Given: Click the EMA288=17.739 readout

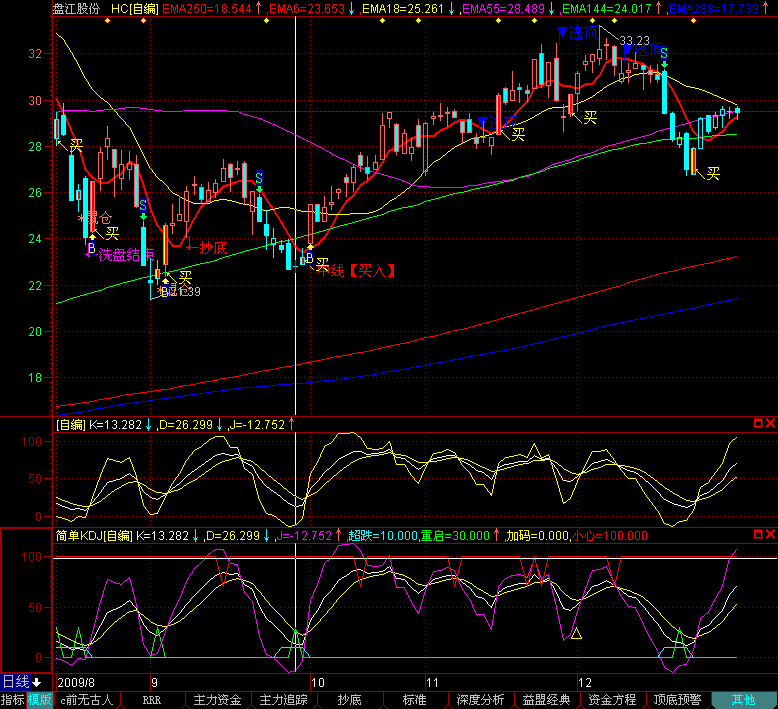Looking at the screenshot, I should tap(714, 8).
